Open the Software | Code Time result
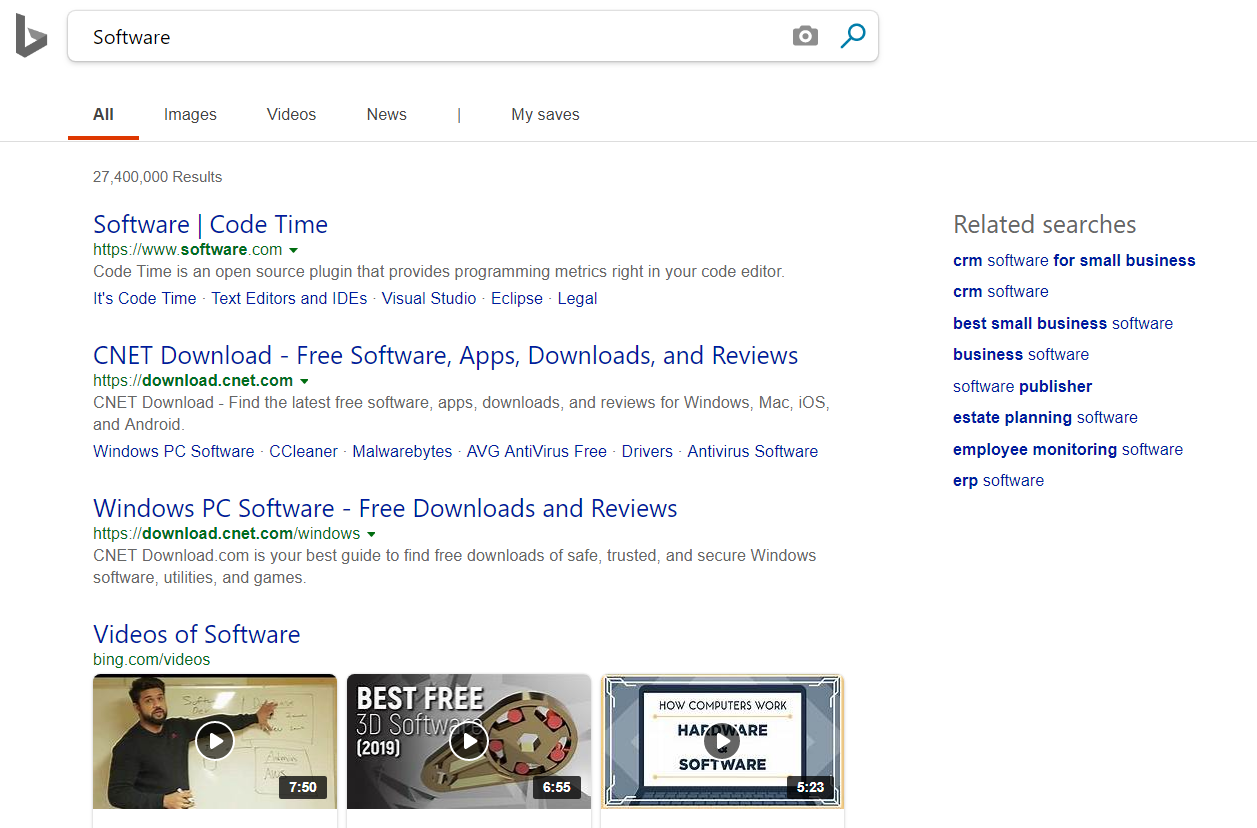The image size is (1257, 828). (210, 224)
